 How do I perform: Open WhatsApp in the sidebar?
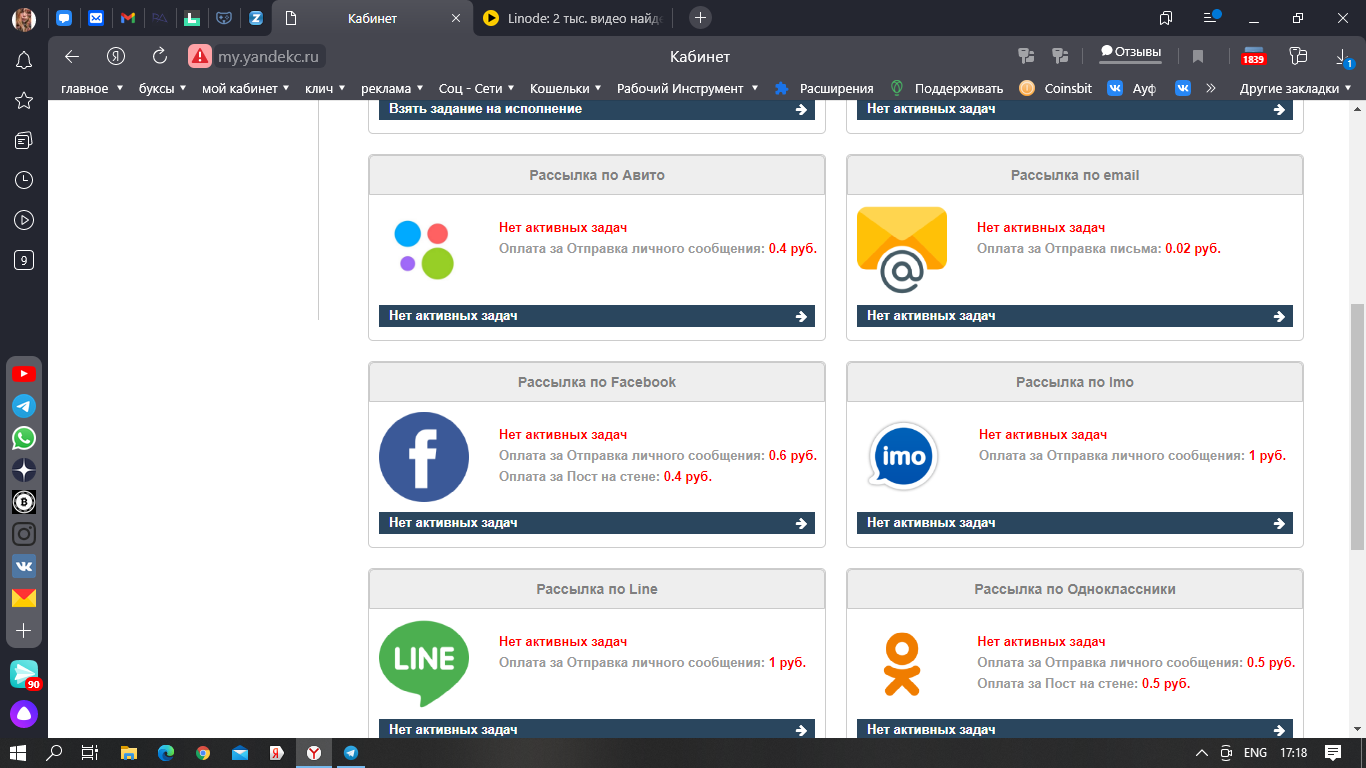tap(24, 438)
